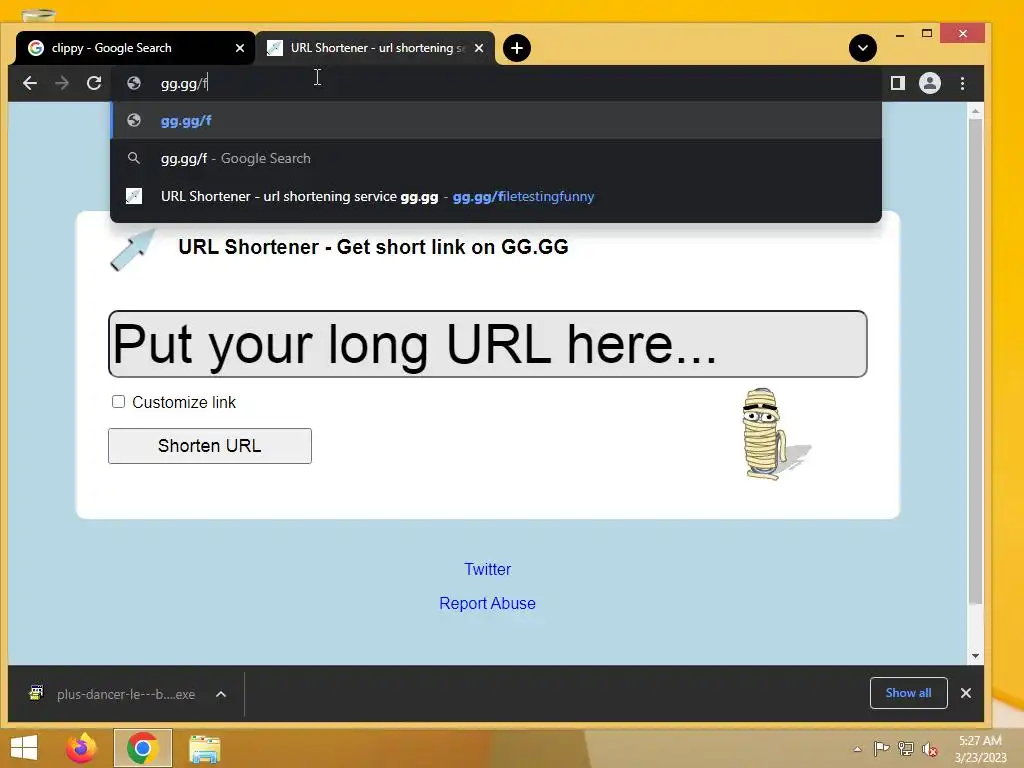Switch to the clippy - Google Search tab
This screenshot has height=768, width=1024.
134,48
